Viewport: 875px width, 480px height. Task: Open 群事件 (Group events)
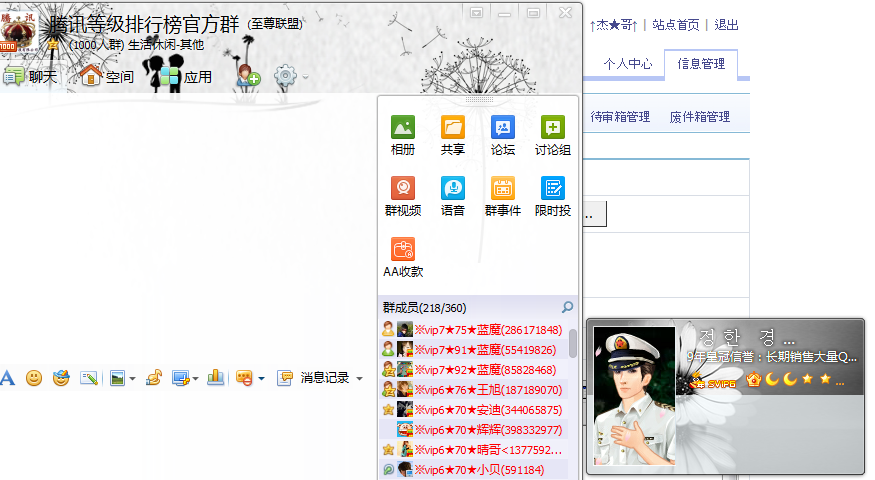tap(503, 196)
